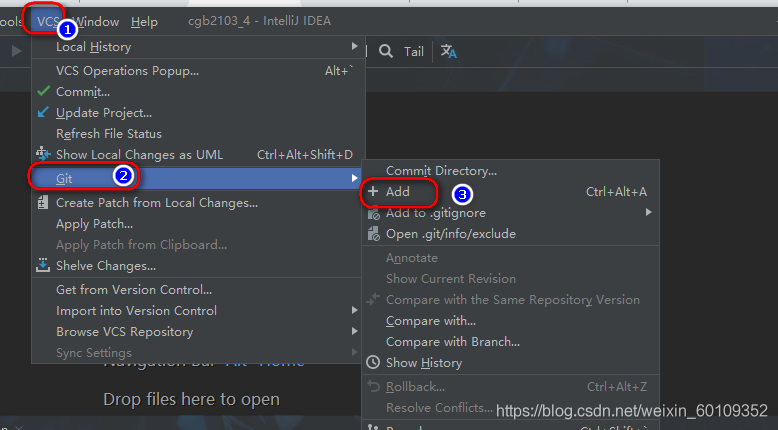Click the Add to .gitignore file icon
This screenshot has width=778, height=430.
pyautogui.click(x=373, y=213)
